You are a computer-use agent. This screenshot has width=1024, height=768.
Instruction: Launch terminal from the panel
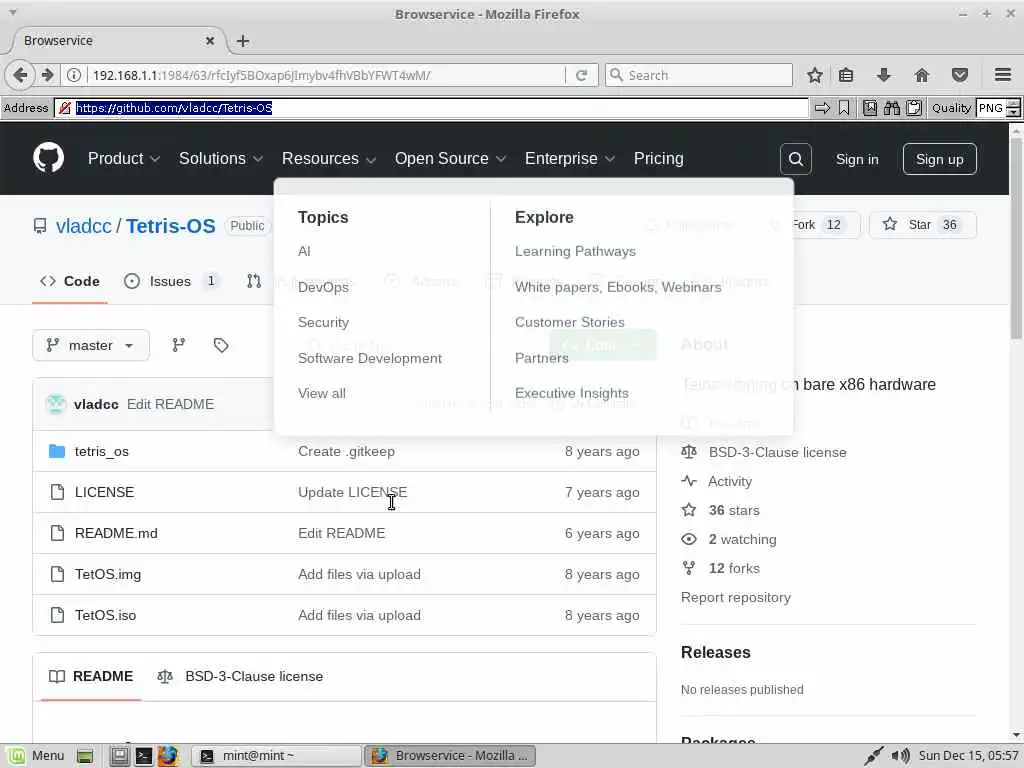pyautogui.click(x=144, y=756)
